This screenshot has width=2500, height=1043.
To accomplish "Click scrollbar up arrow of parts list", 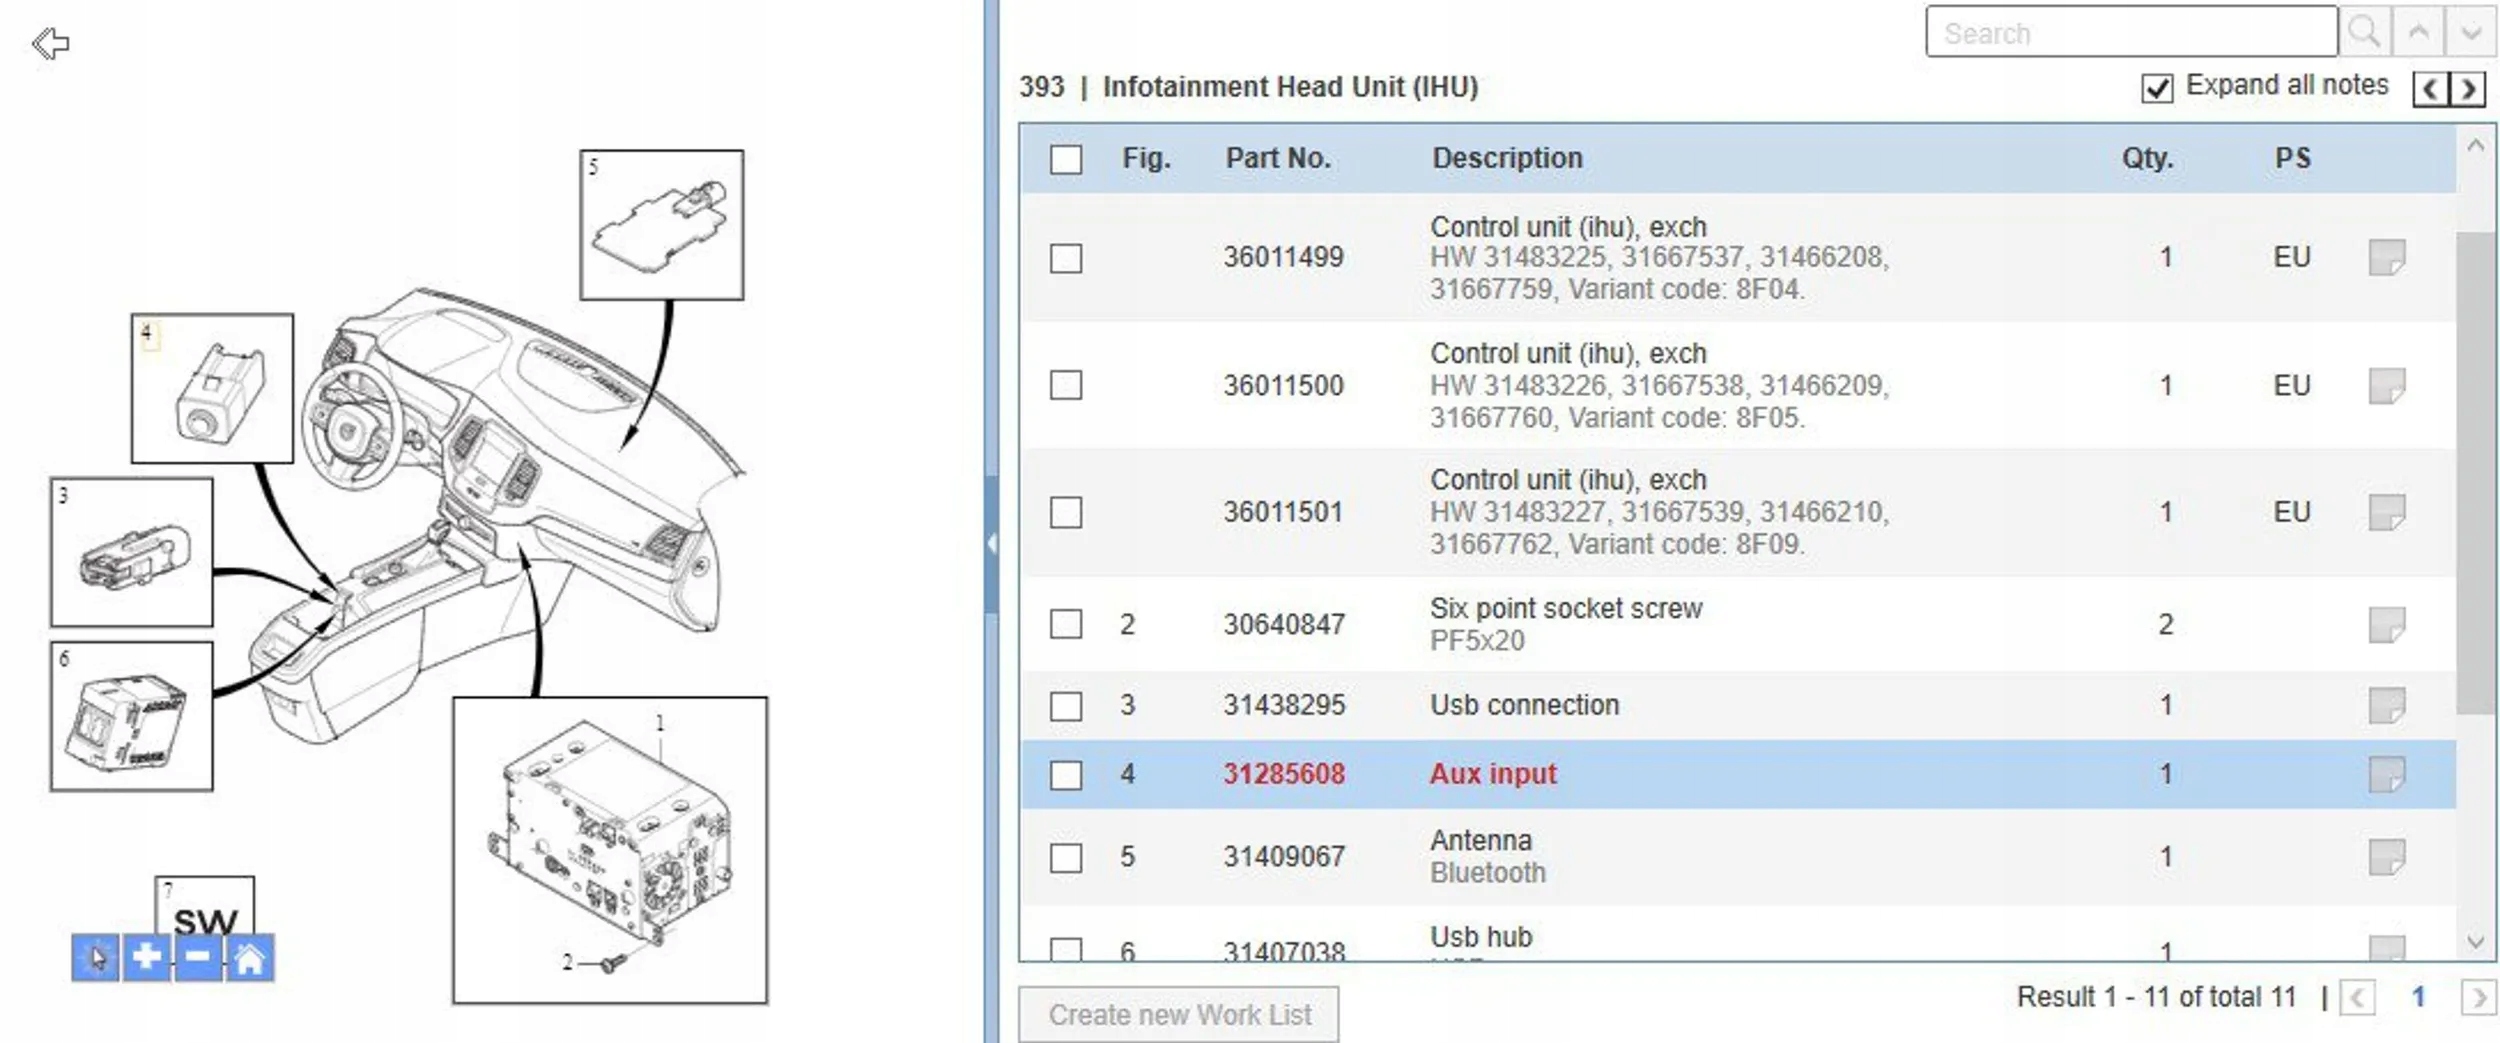I will pos(2475,146).
